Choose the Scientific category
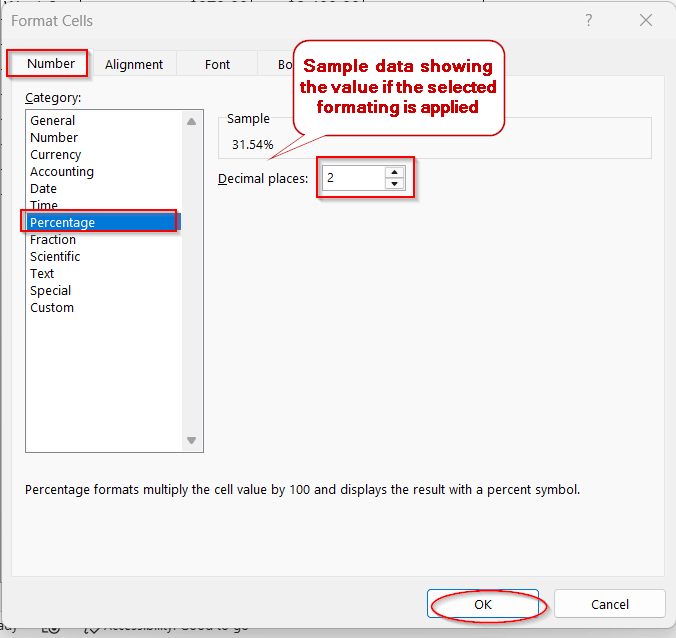Screen dimensions: 676x638 coord(55,256)
